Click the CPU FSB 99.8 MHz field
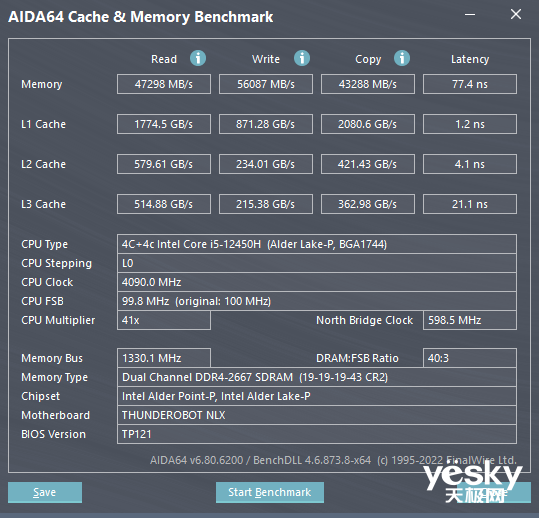This screenshot has height=518, width=539. 317,301
